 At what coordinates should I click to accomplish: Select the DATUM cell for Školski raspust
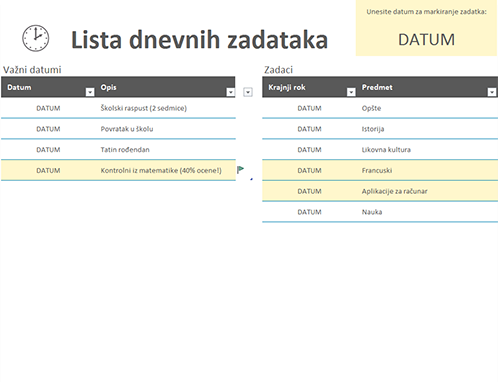point(48,108)
